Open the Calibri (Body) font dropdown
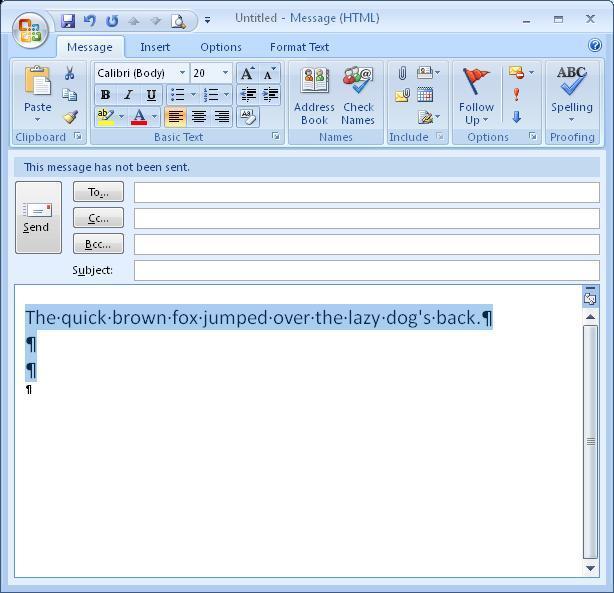Viewport: 614px width, 593px height. click(x=182, y=73)
